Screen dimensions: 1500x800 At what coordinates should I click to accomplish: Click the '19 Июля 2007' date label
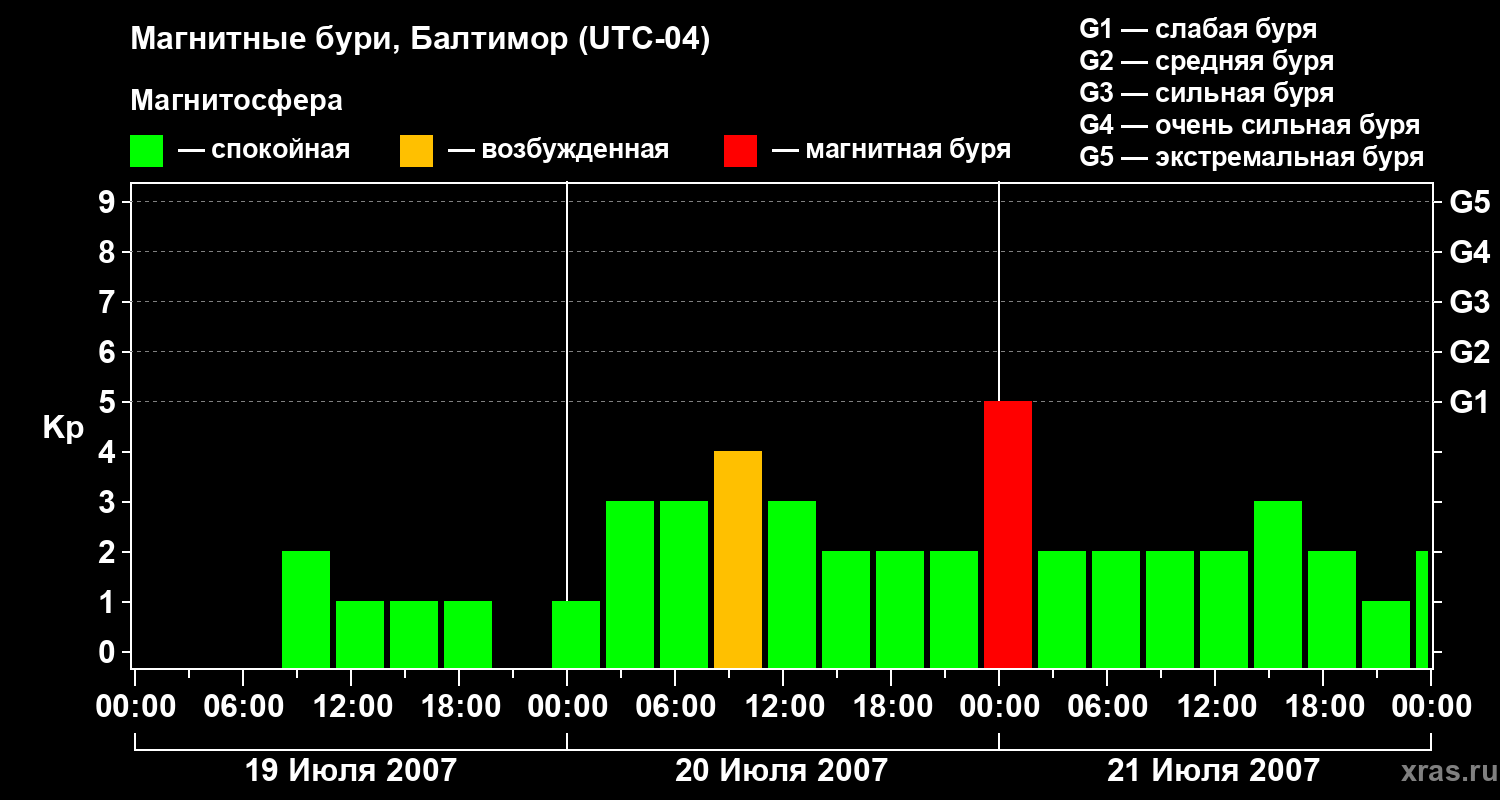pos(351,771)
